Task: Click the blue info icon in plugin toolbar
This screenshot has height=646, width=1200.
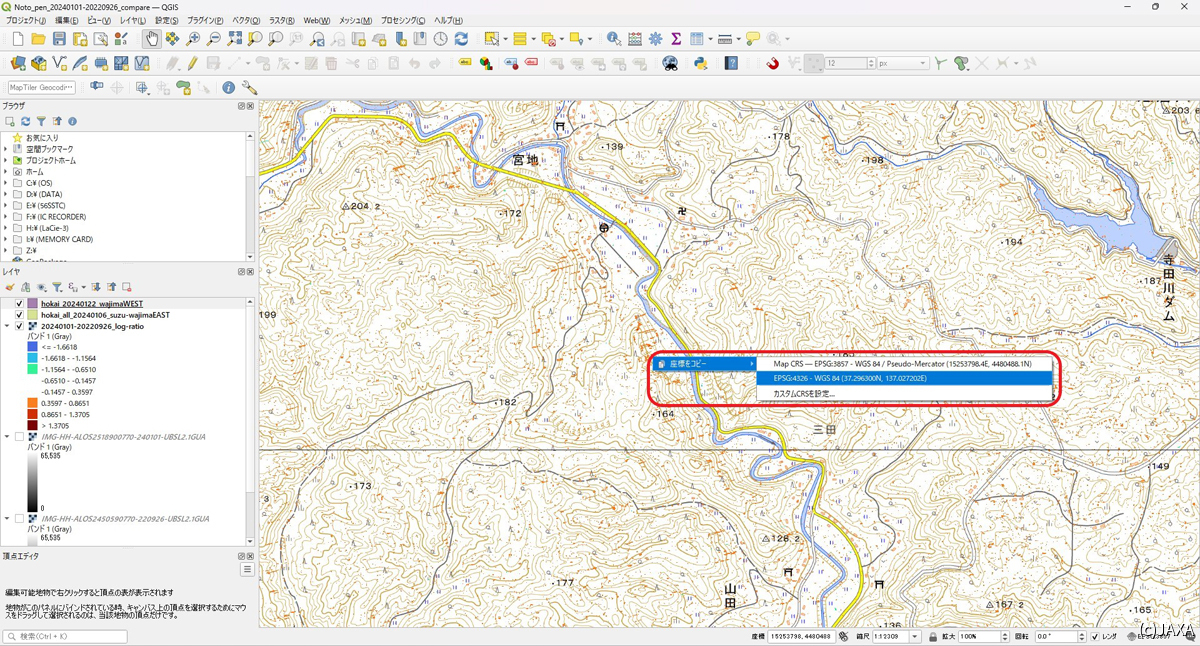Action: 229,88
